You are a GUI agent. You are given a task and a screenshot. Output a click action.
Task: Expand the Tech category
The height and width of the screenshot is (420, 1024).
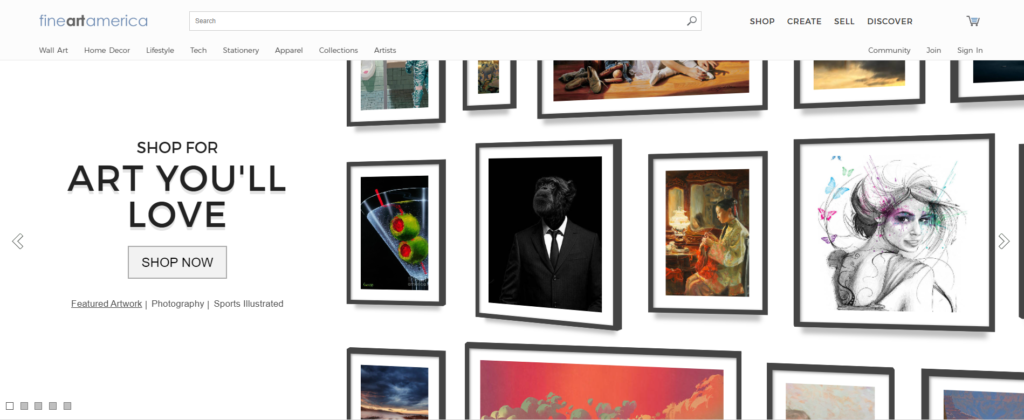pos(199,50)
